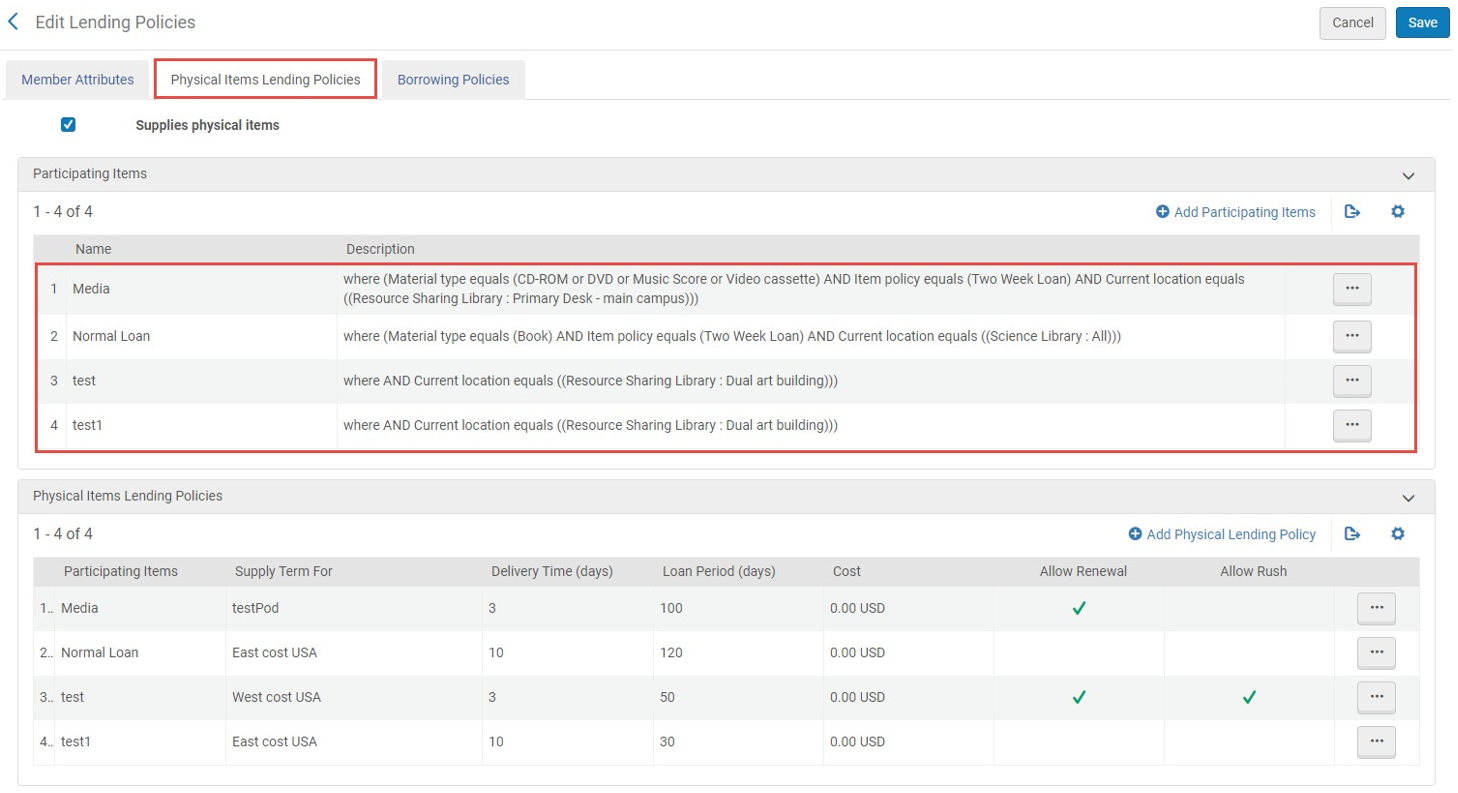Collapse the Participating Items section
The width and height of the screenshot is (1458, 793).
coord(1408,175)
